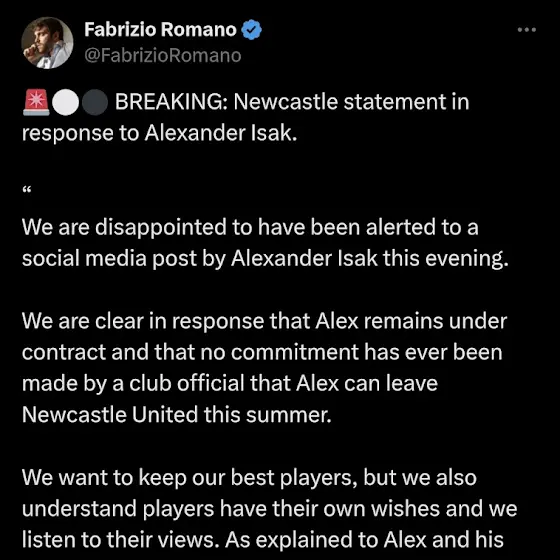The height and width of the screenshot is (560, 560).
Task: Click the 'contract and that no commitment' line
Action: [262, 352]
